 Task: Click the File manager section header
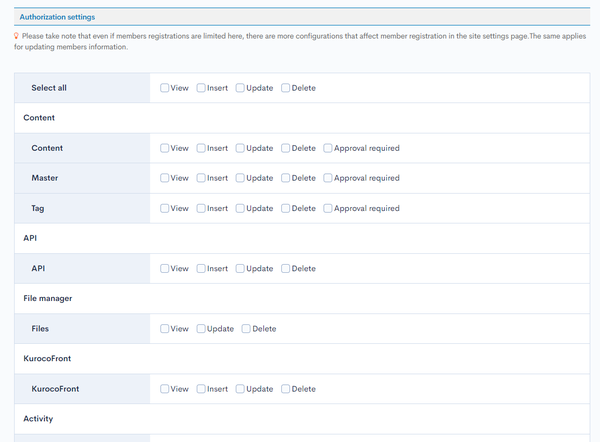(x=48, y=298)
